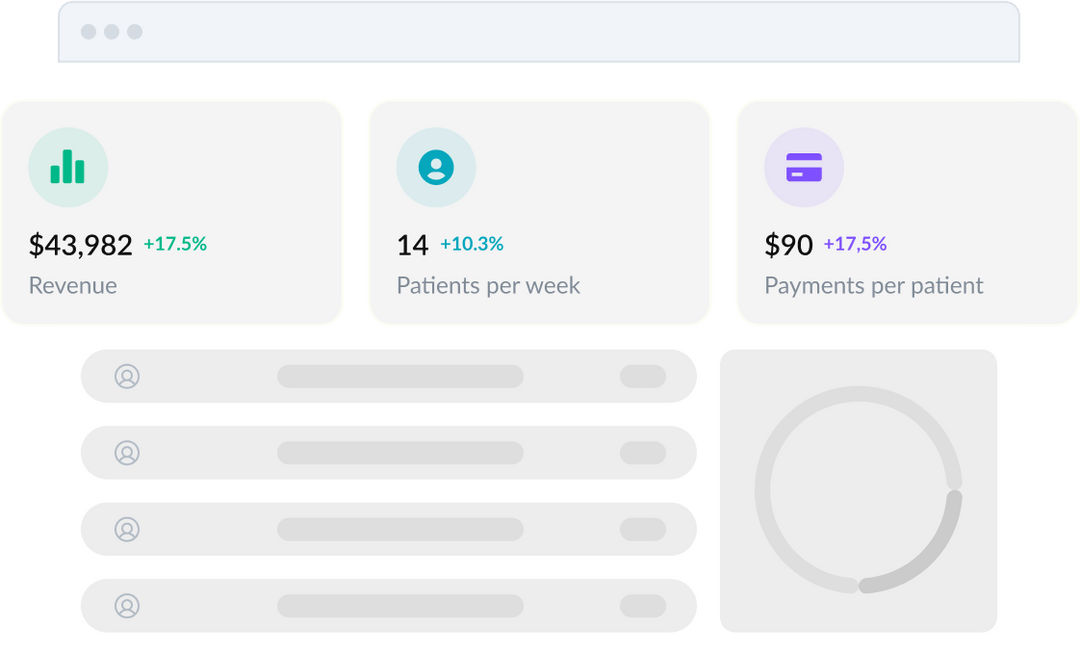Click the small pill in fourth list row
Screen dimensions: 1080x656
click(643, 606)
